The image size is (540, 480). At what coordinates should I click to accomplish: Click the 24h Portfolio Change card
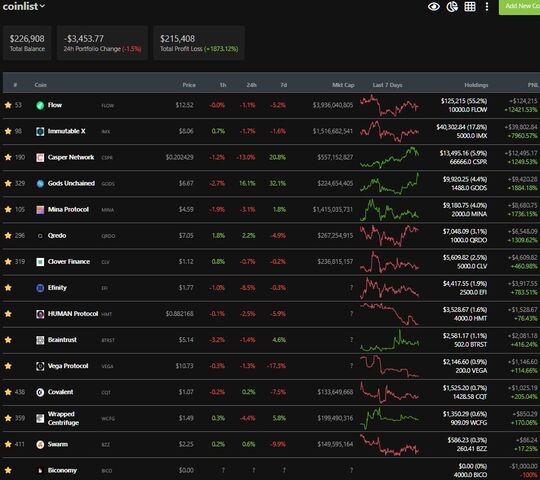click(102, 43)
